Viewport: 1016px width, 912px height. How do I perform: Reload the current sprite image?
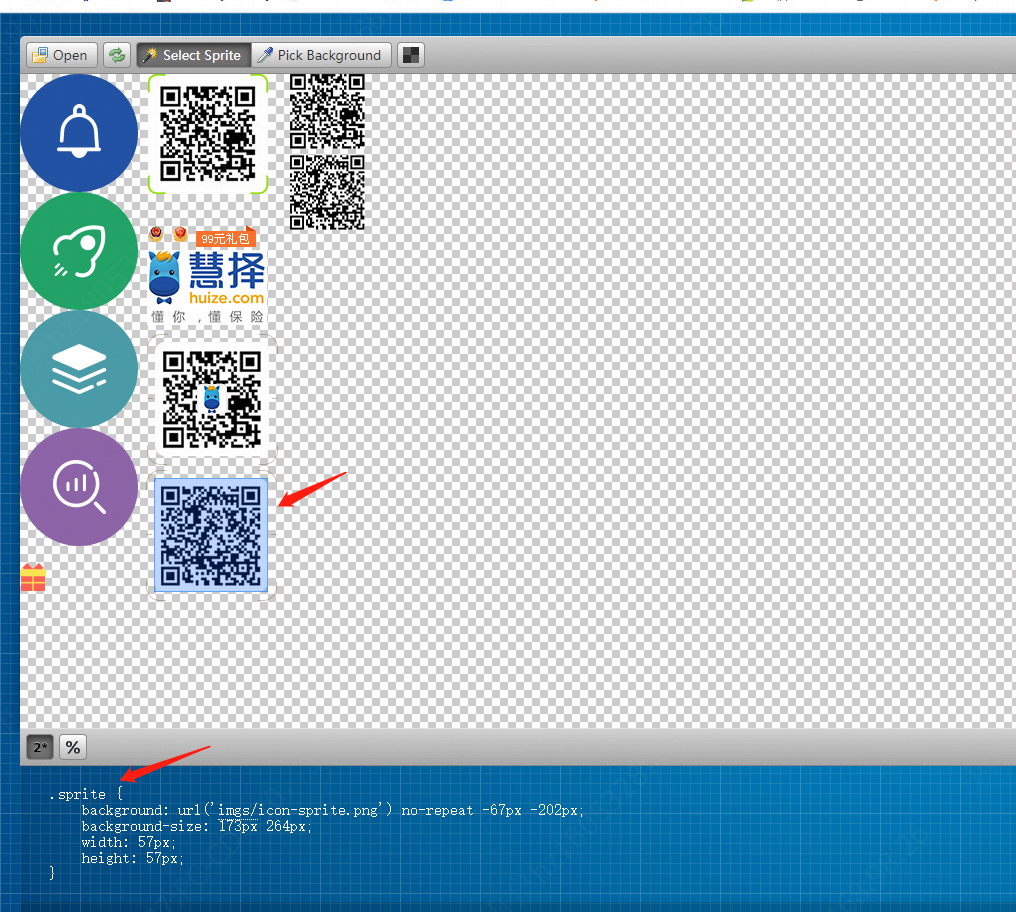pyautogui.click(x=117, y=55)
